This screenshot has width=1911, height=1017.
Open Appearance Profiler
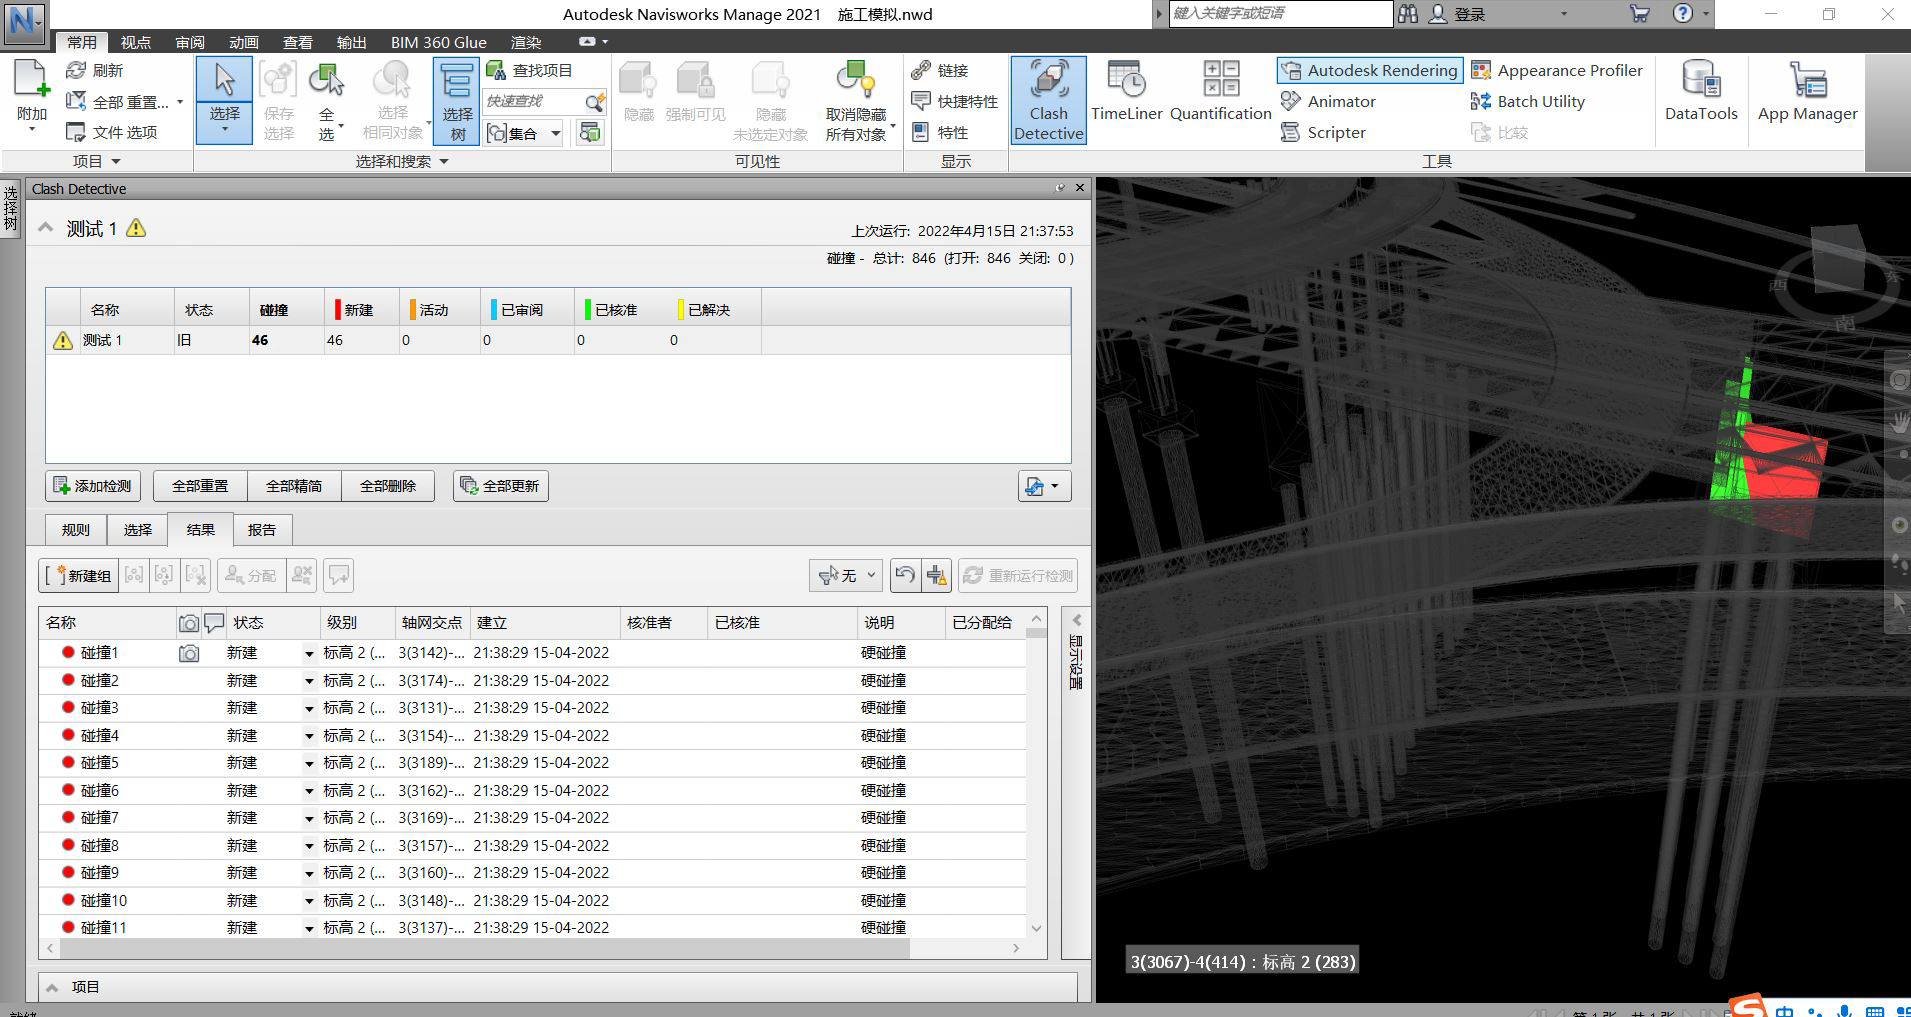1557,70
